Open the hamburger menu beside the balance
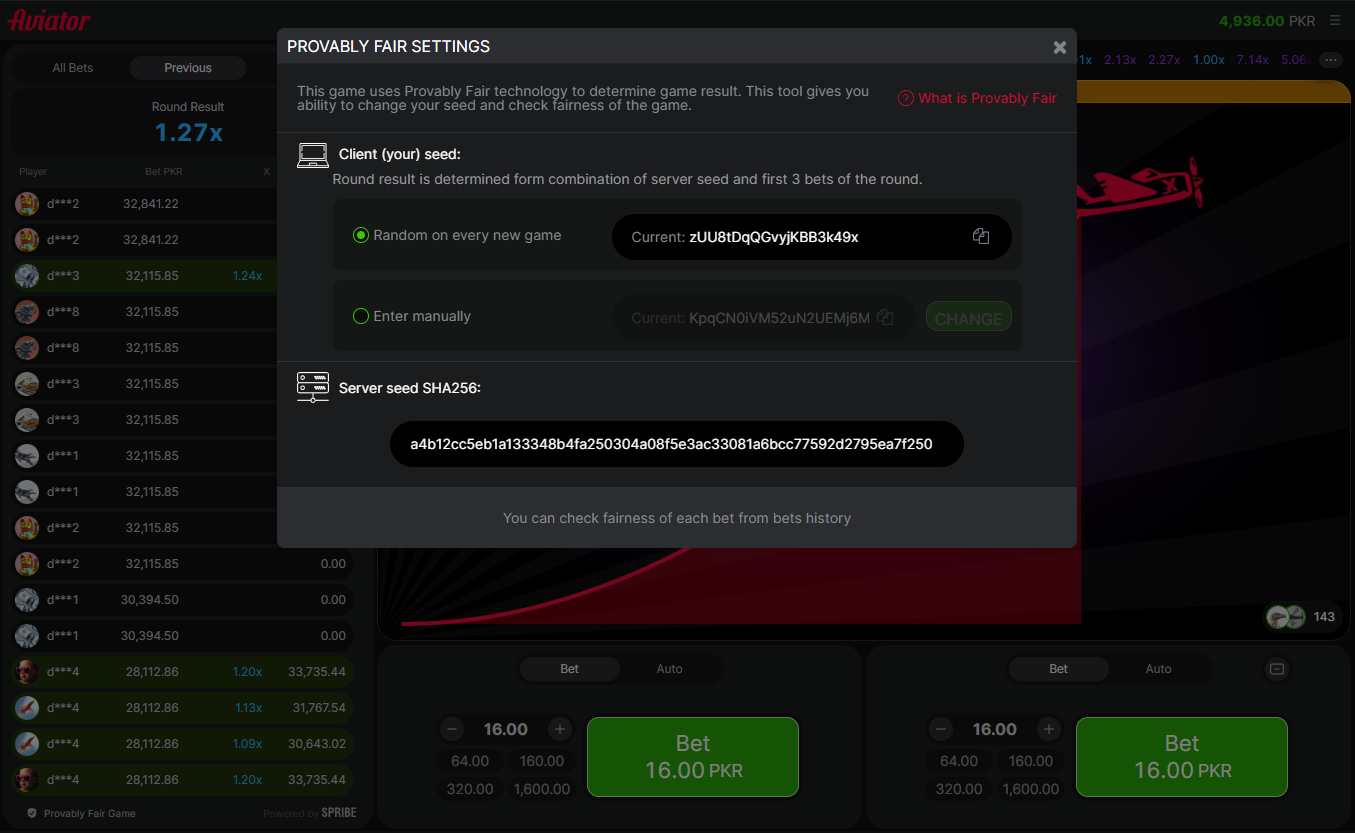The height and width of the screenshot is (833, 1355). click(1335, 21)
